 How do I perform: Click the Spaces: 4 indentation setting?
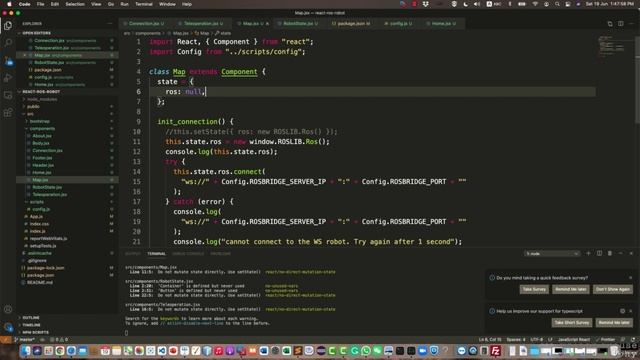(x=516, y=340)
